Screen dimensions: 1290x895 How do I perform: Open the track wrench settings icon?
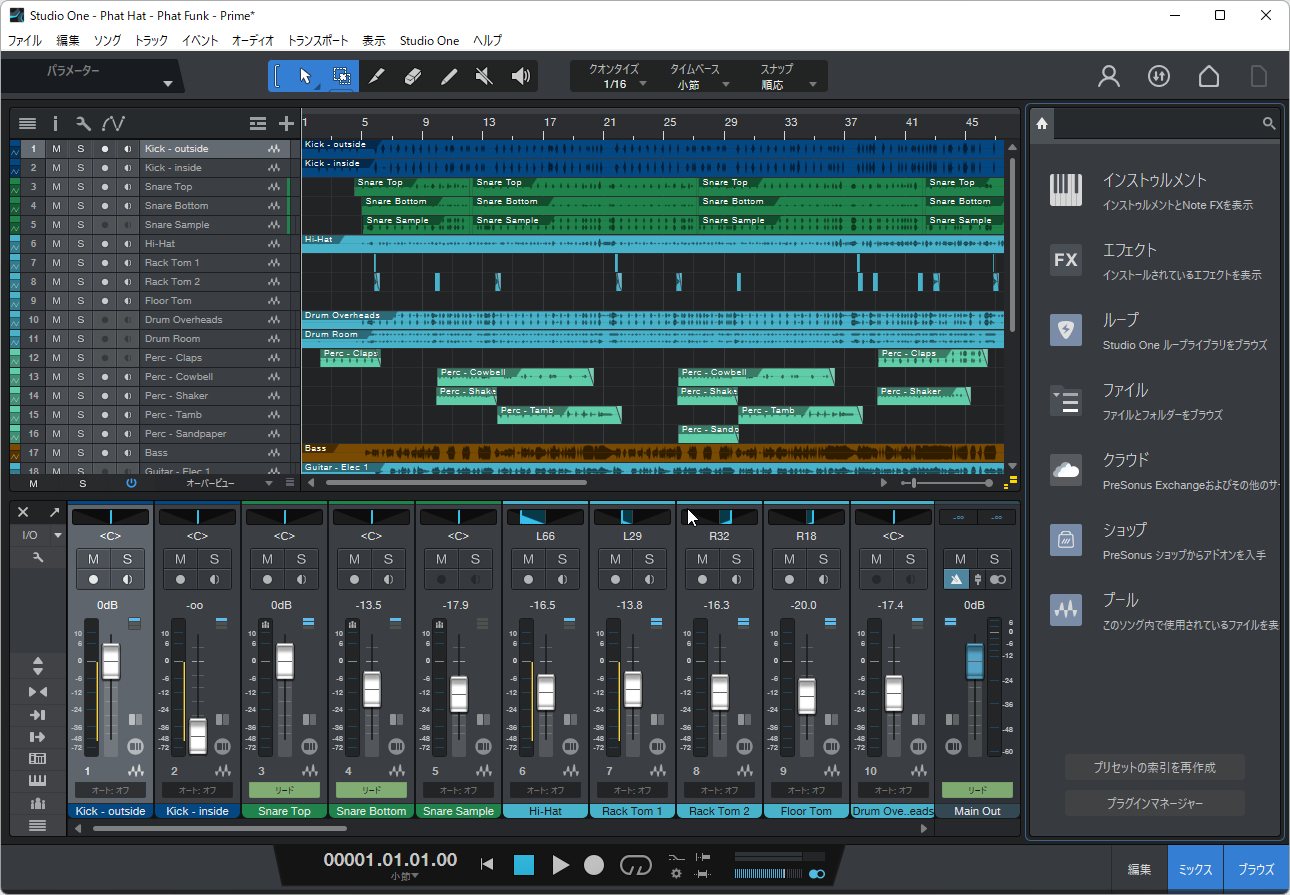[x=84, y=122]
